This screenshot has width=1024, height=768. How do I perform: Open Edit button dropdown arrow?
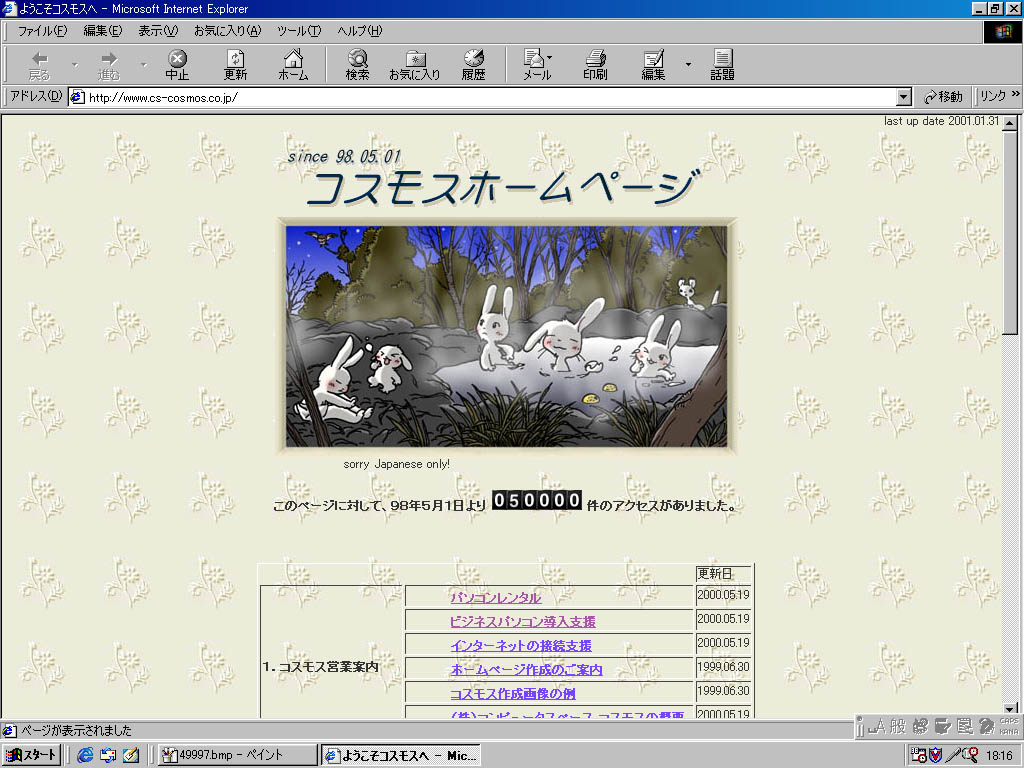[688, 65]
